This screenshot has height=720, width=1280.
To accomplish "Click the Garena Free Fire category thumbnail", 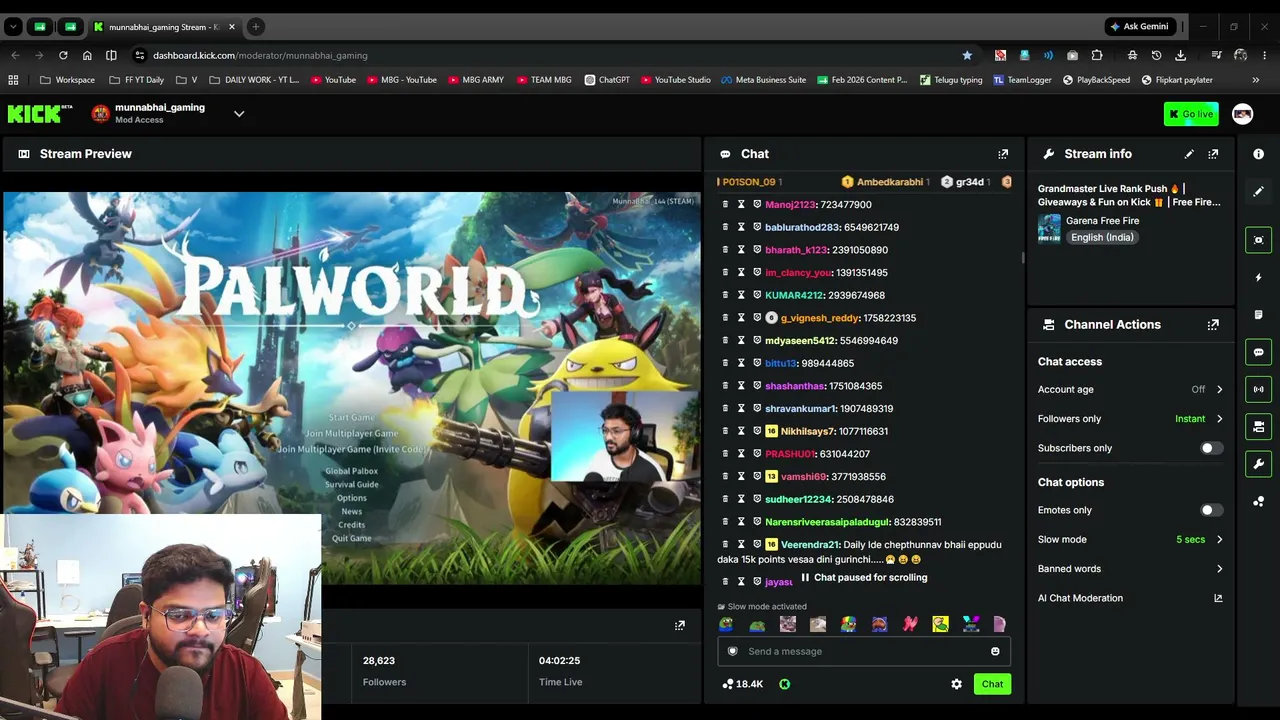I will click(1049, 229).
